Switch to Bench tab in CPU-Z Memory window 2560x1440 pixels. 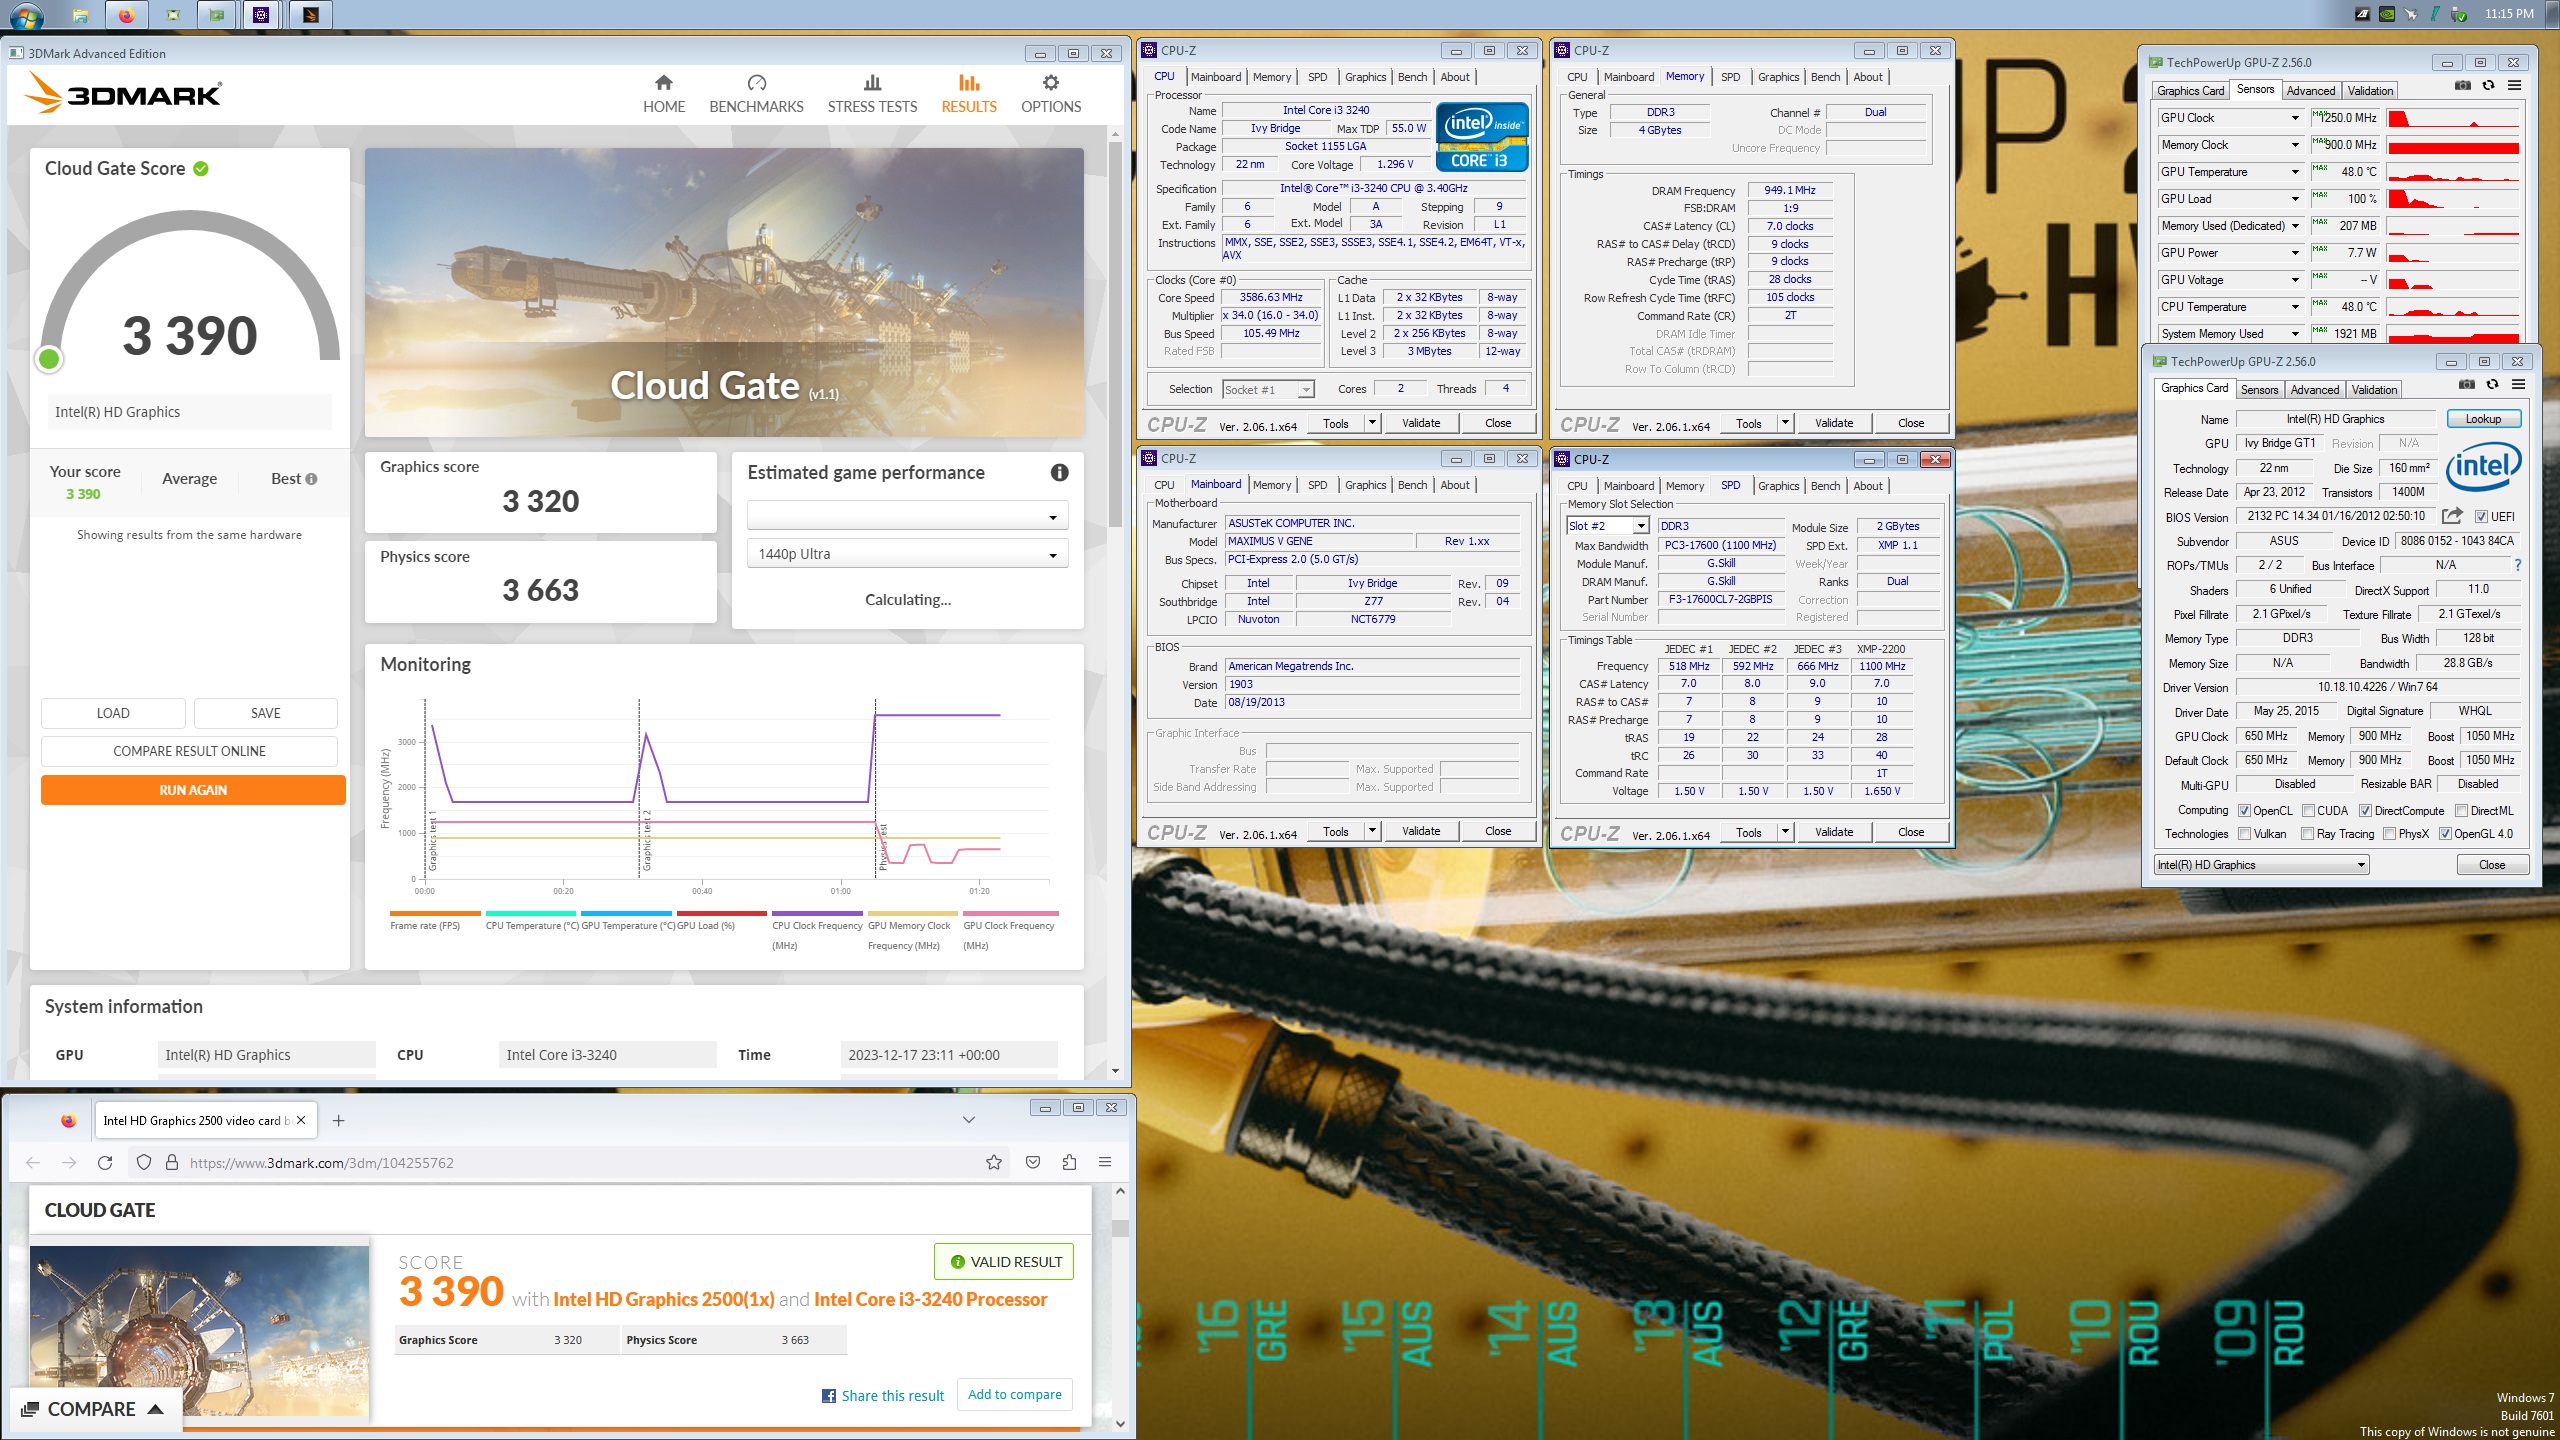coord(1825,77)
